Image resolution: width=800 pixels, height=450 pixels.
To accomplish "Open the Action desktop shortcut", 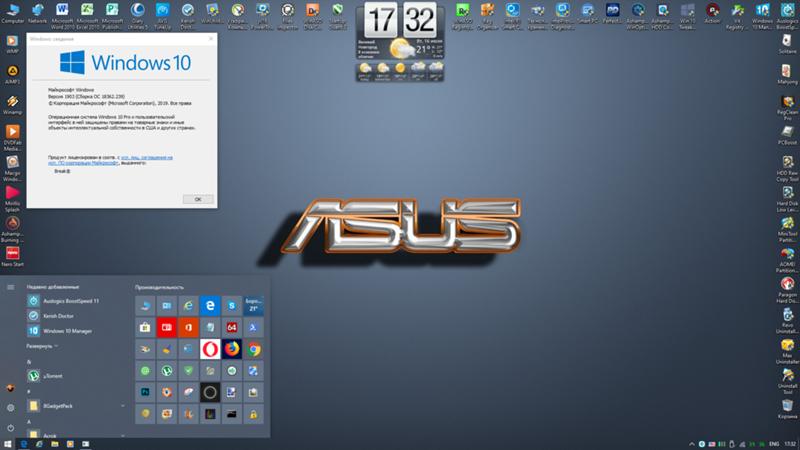I will pyautogui.click(x=712, y=13).
